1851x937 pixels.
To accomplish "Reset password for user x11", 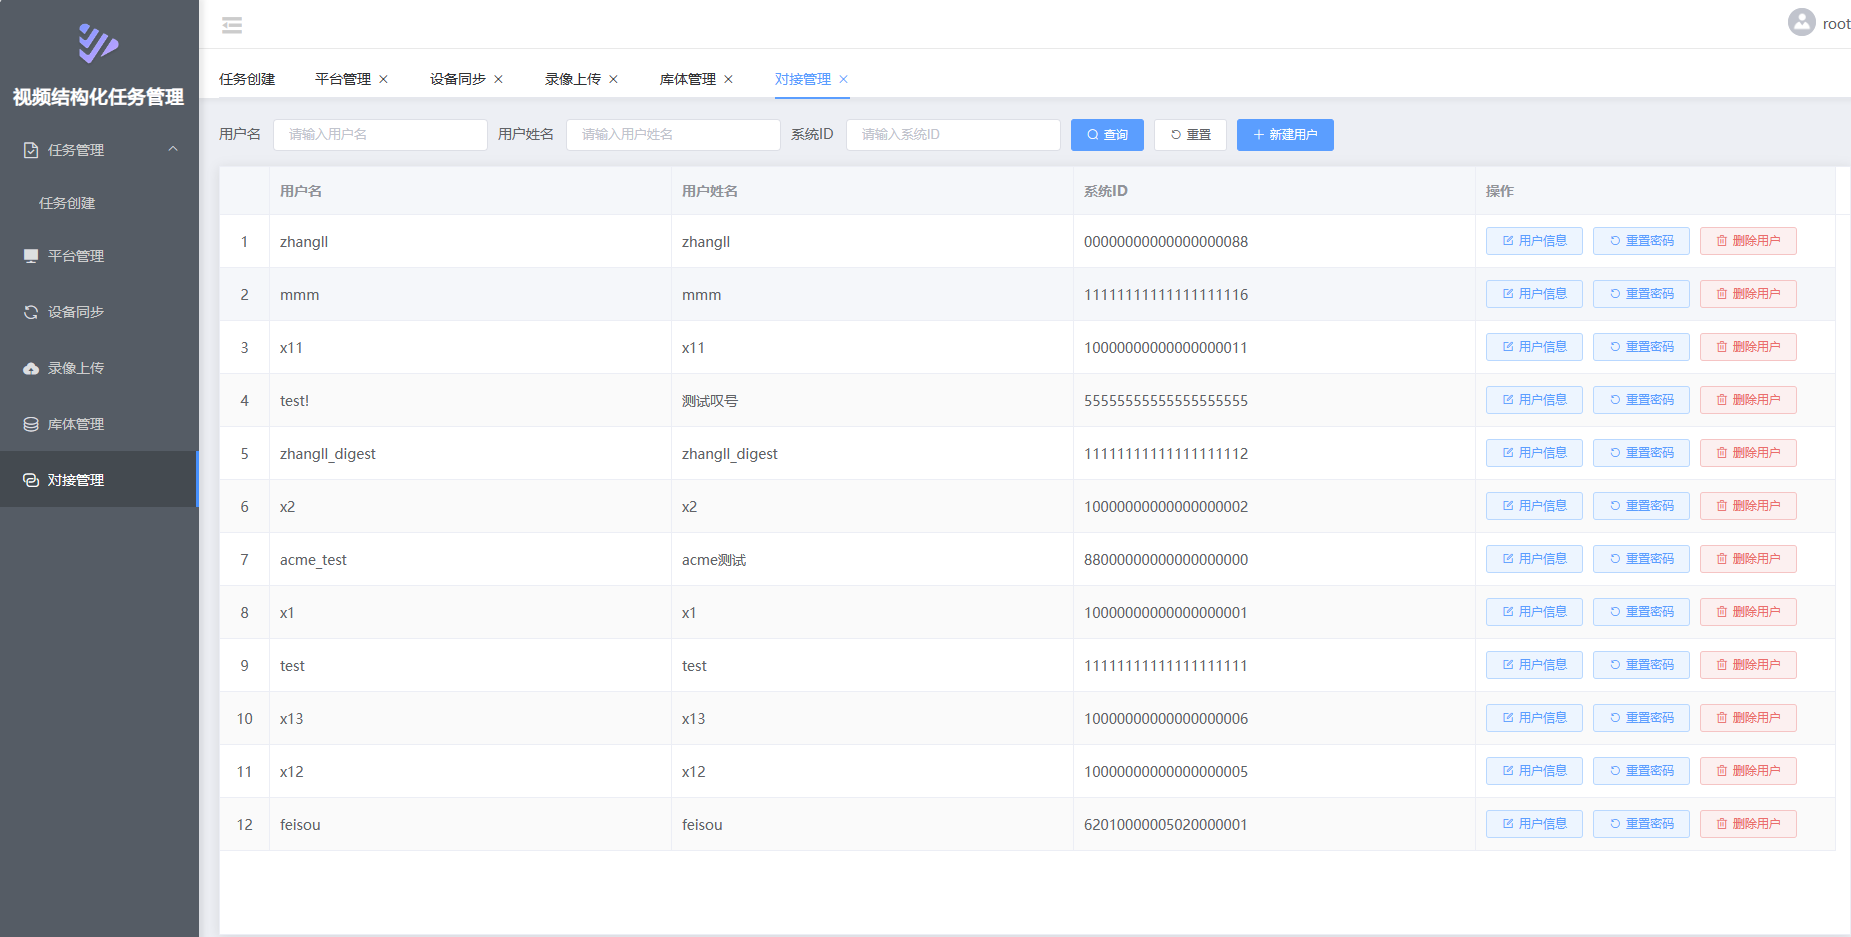I will point(1641,347).
